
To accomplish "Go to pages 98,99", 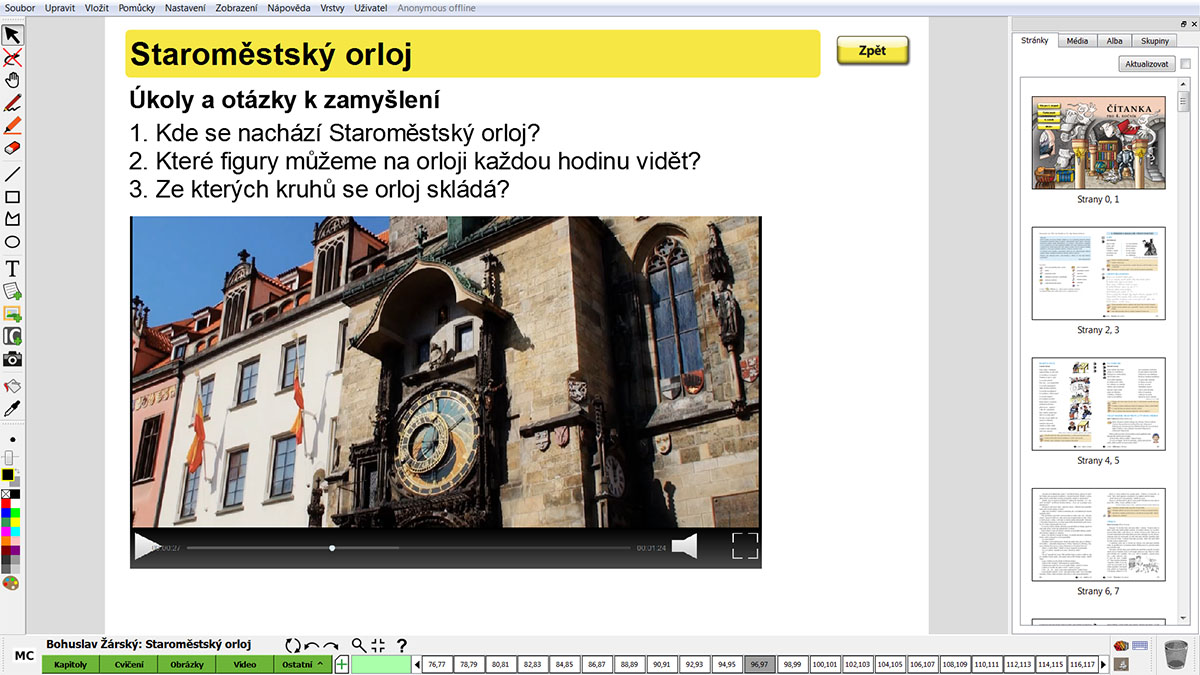I will (x=792, y=664).
